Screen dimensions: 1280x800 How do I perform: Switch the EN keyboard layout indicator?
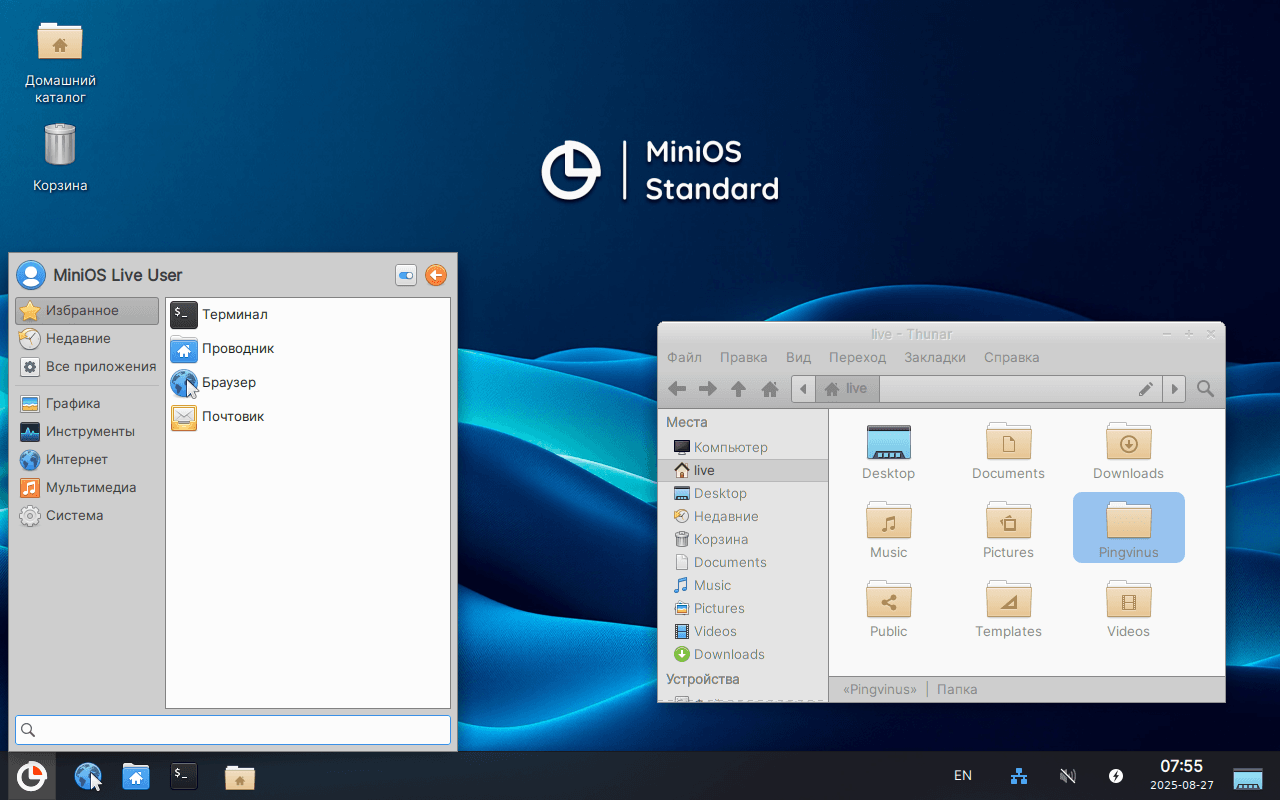point(963,776)
